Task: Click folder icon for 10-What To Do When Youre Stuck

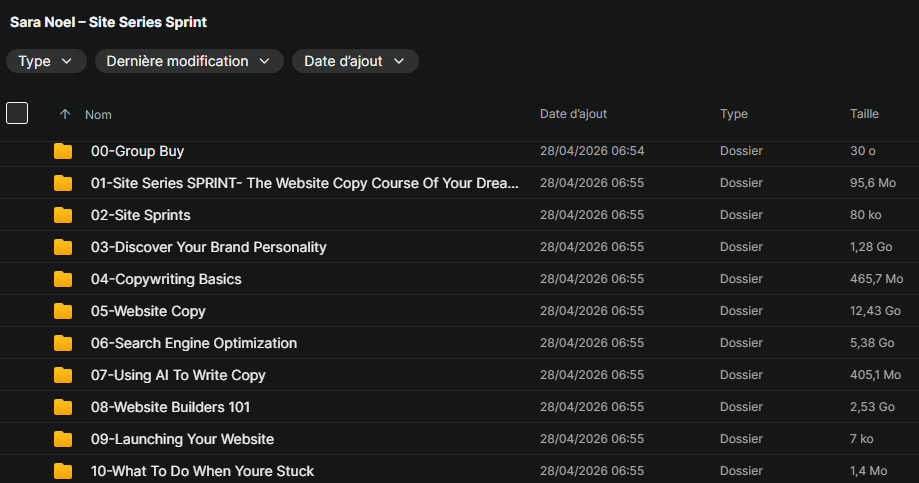Action: (x=63, y=471)
